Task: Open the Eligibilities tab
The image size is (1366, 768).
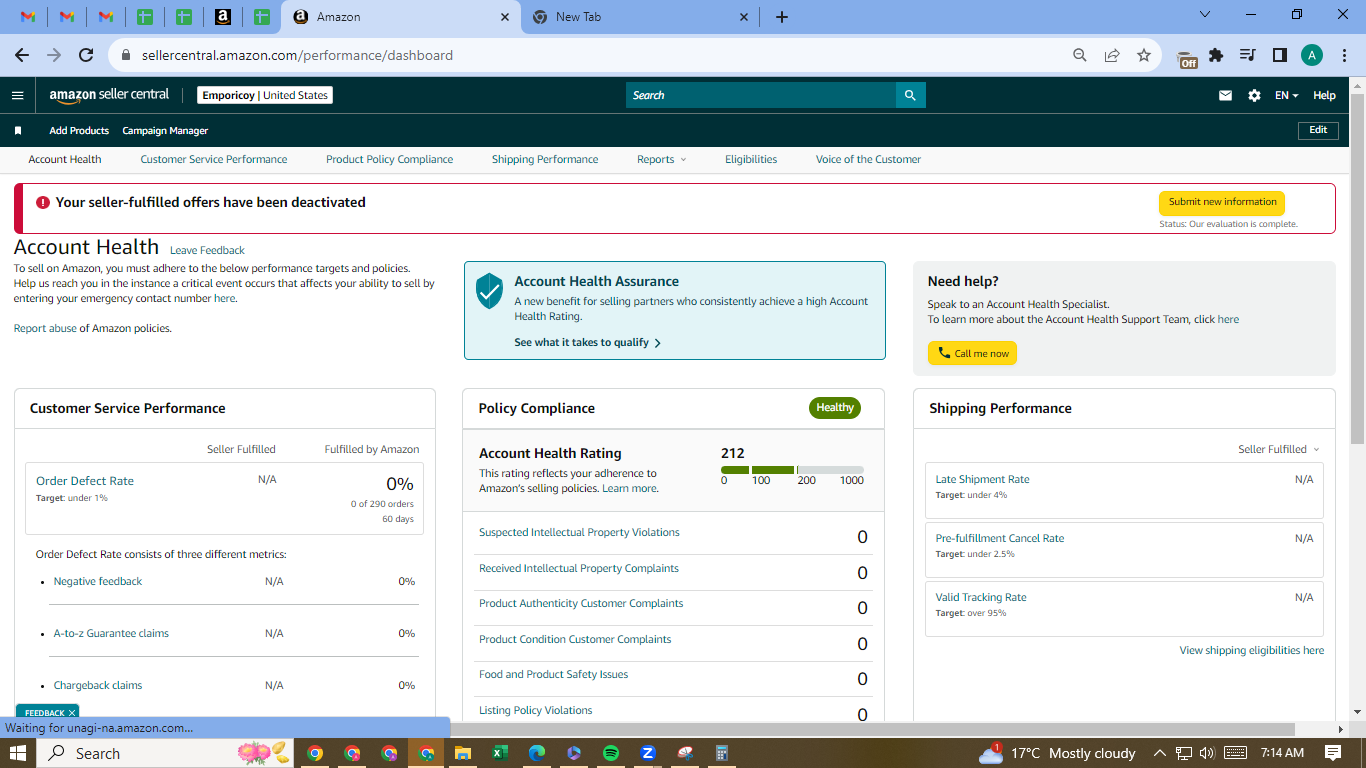Action: (x=751, y=160)
